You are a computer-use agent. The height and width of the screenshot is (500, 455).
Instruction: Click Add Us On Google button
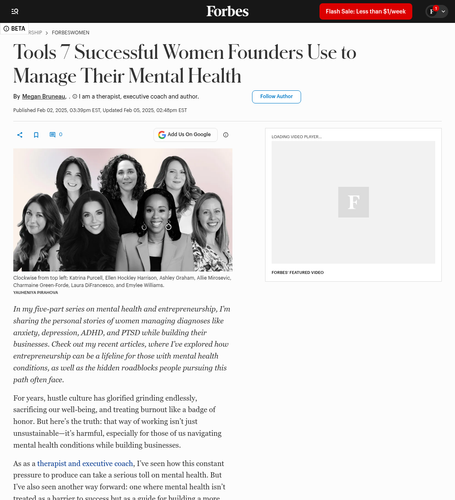[185, 135]
